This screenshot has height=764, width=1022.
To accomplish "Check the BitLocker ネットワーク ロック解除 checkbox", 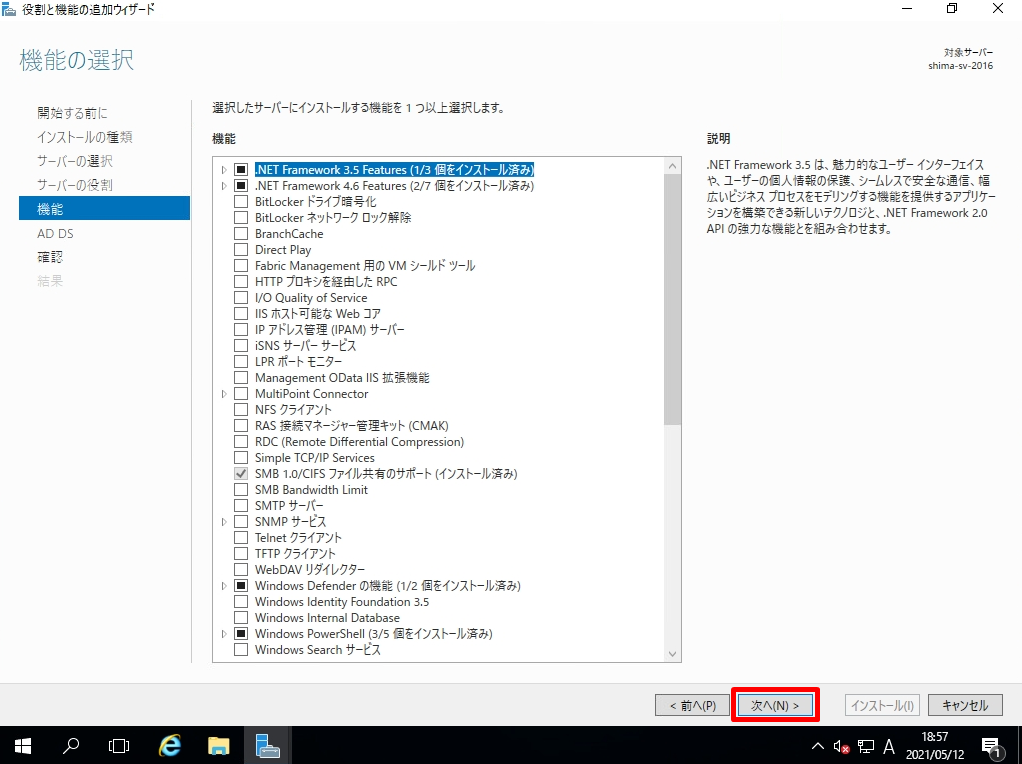I will [x=241, y=218].
